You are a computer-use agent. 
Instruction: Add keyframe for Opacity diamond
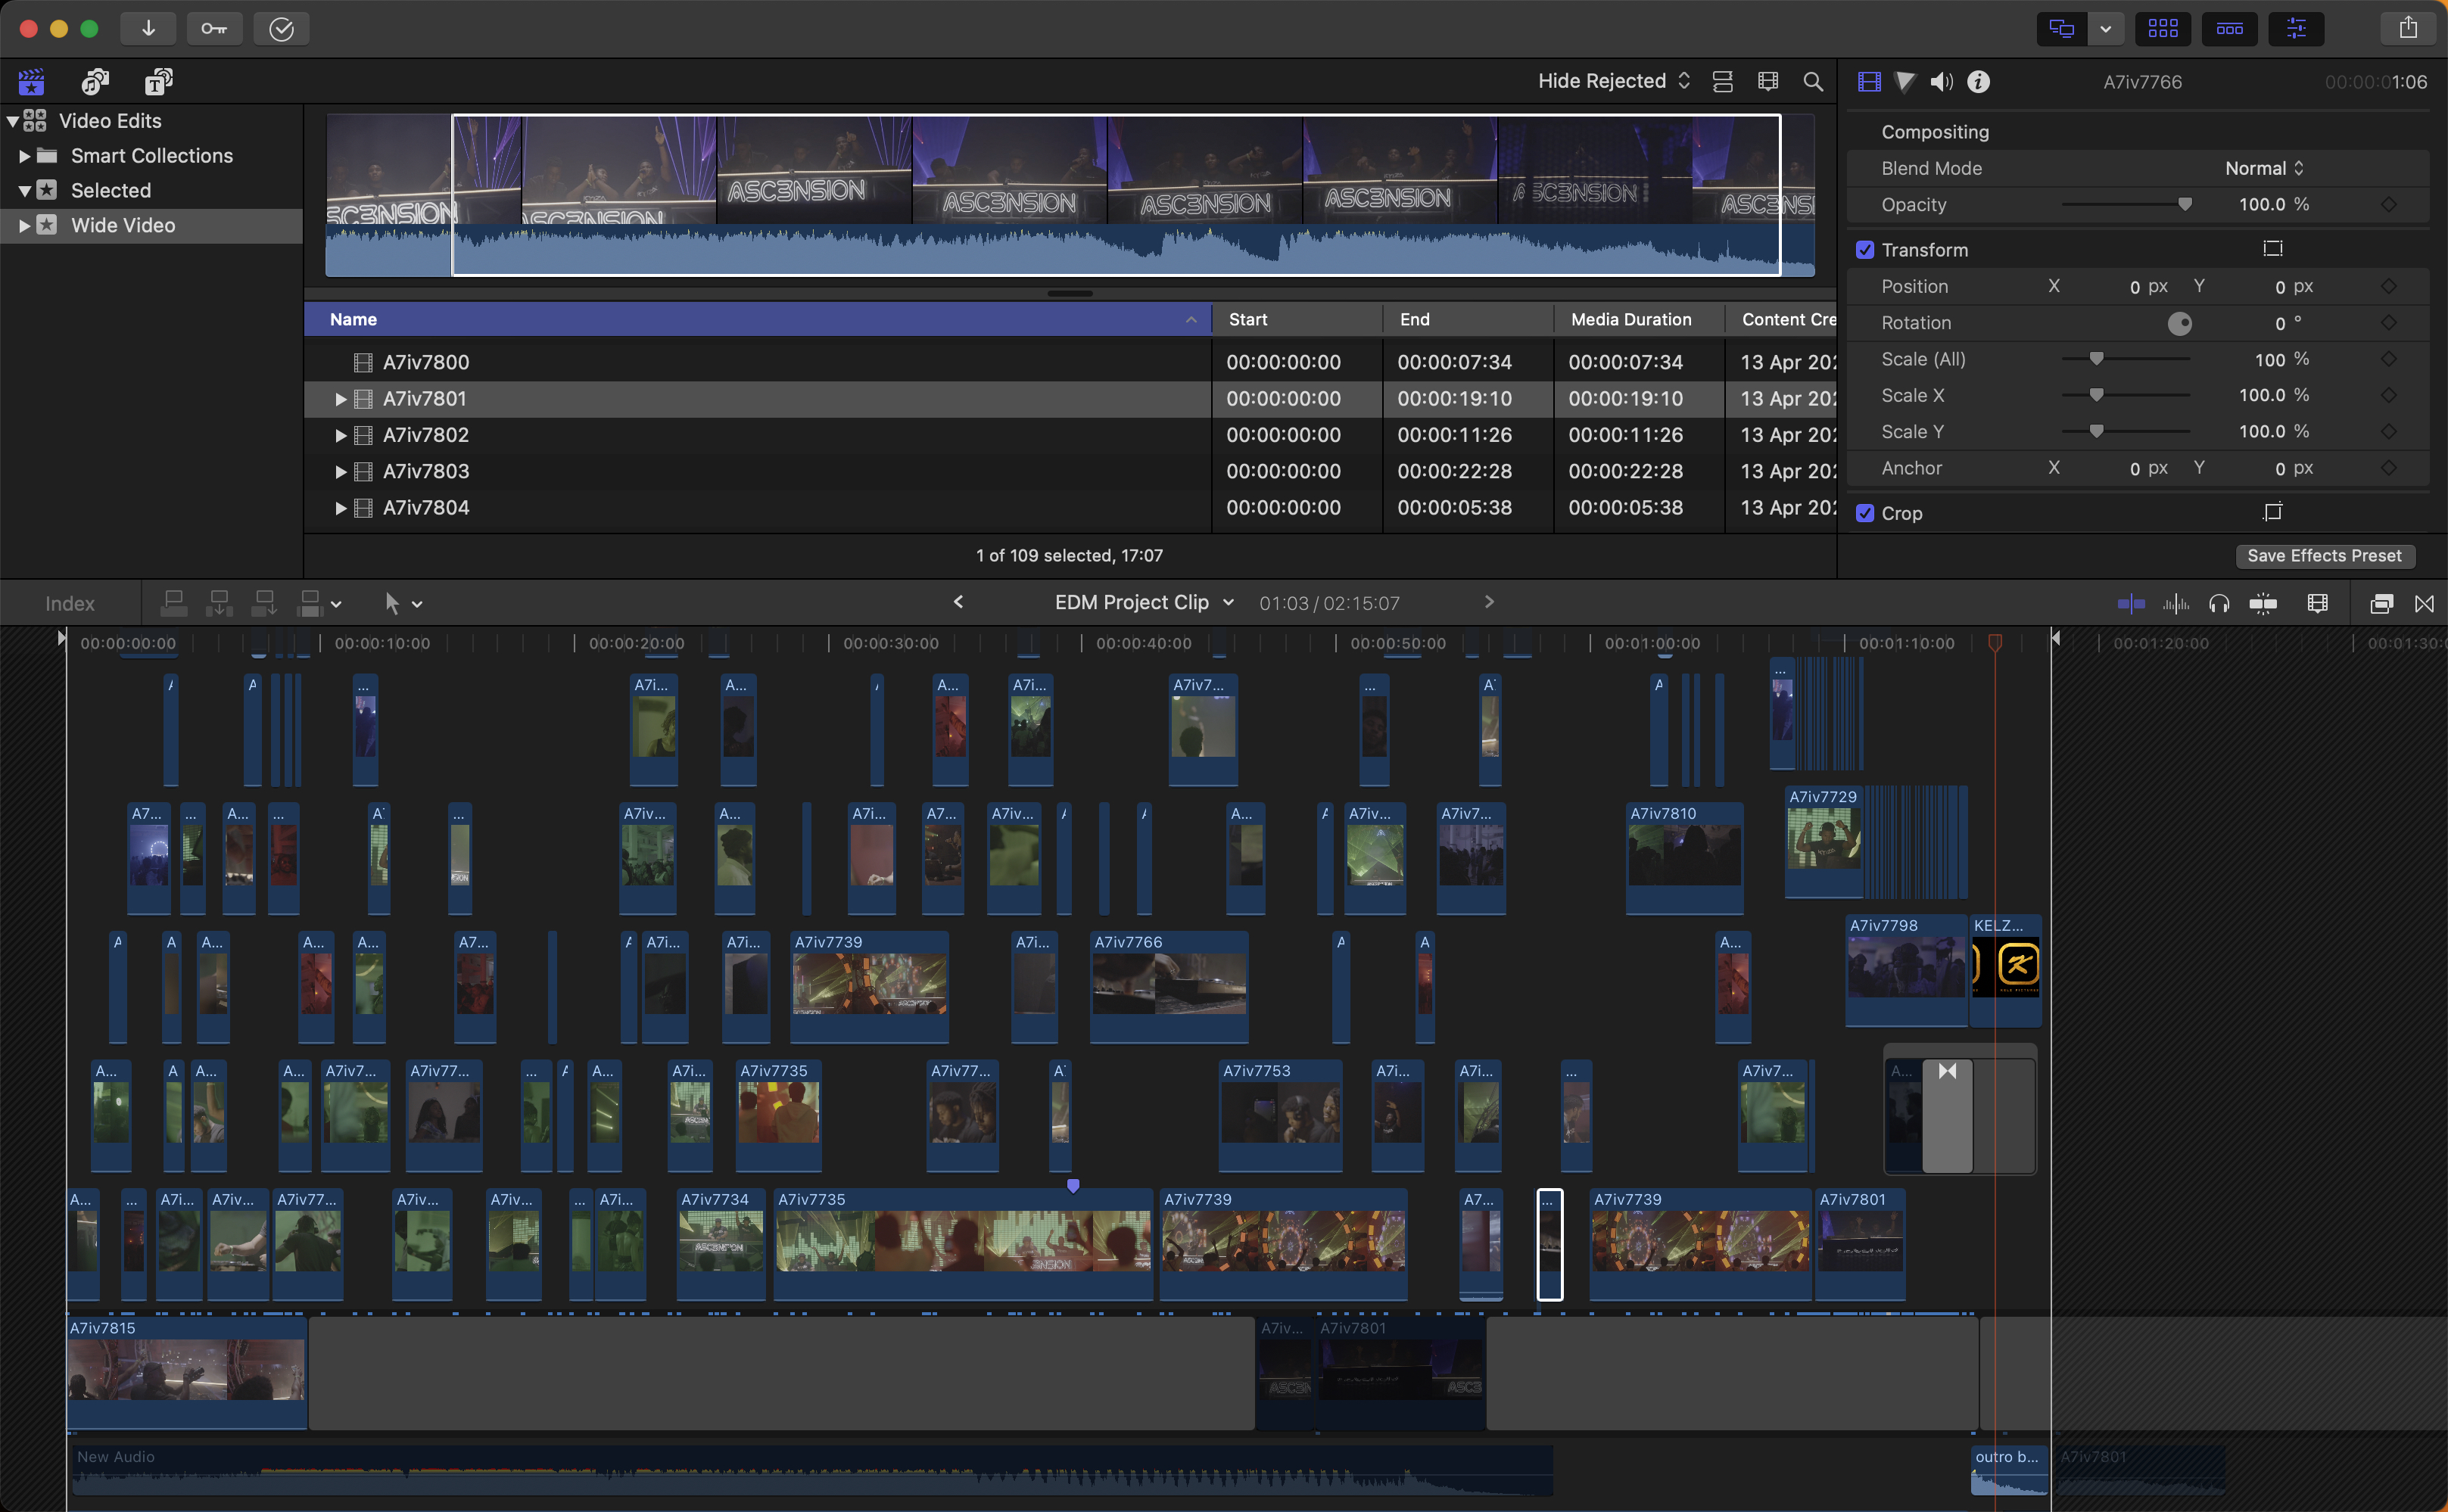point(2389,204)
